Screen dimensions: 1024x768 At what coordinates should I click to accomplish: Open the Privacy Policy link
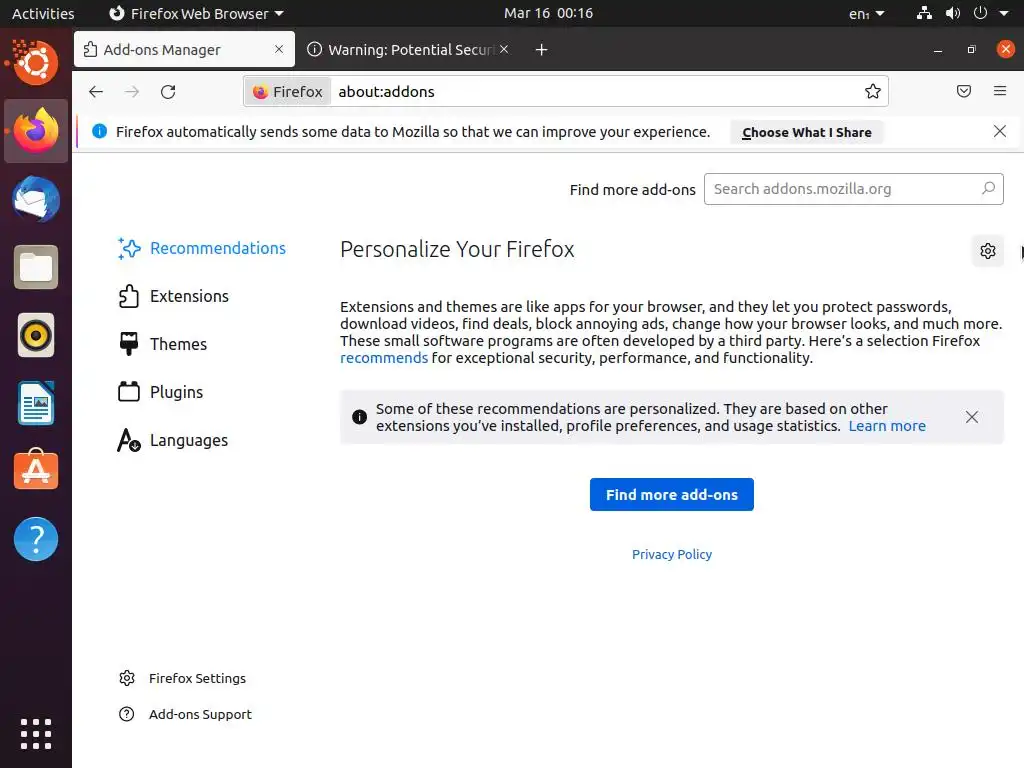(x=671, y=554)
